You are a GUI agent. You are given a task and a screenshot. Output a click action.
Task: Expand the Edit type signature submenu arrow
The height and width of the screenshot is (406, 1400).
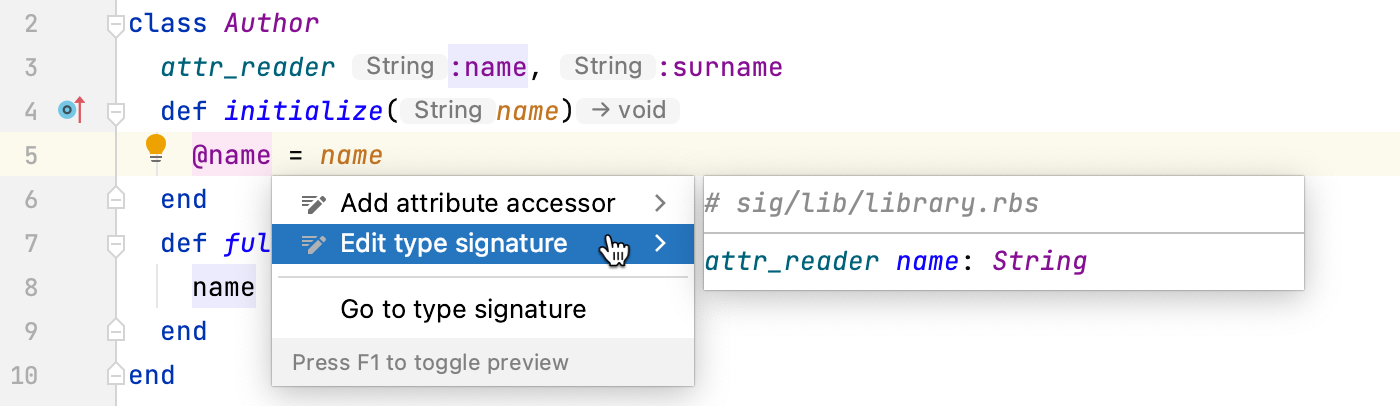[x=660, y=244]
